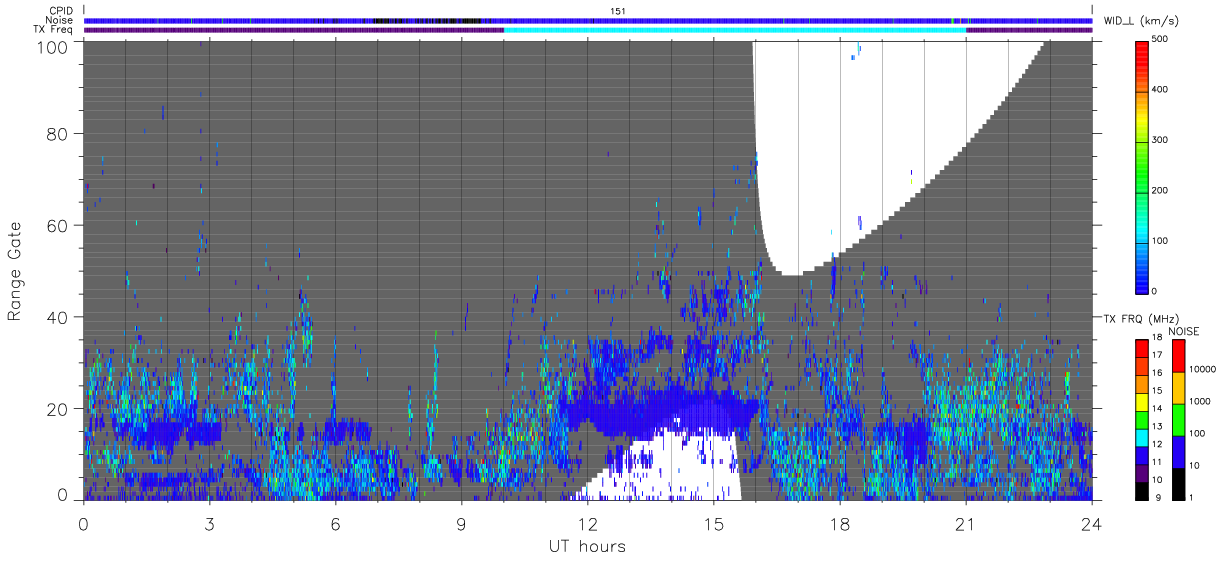Click the 10000 label on NOISE legend
1228x567 pixels.
click(x=1204, y=370)
